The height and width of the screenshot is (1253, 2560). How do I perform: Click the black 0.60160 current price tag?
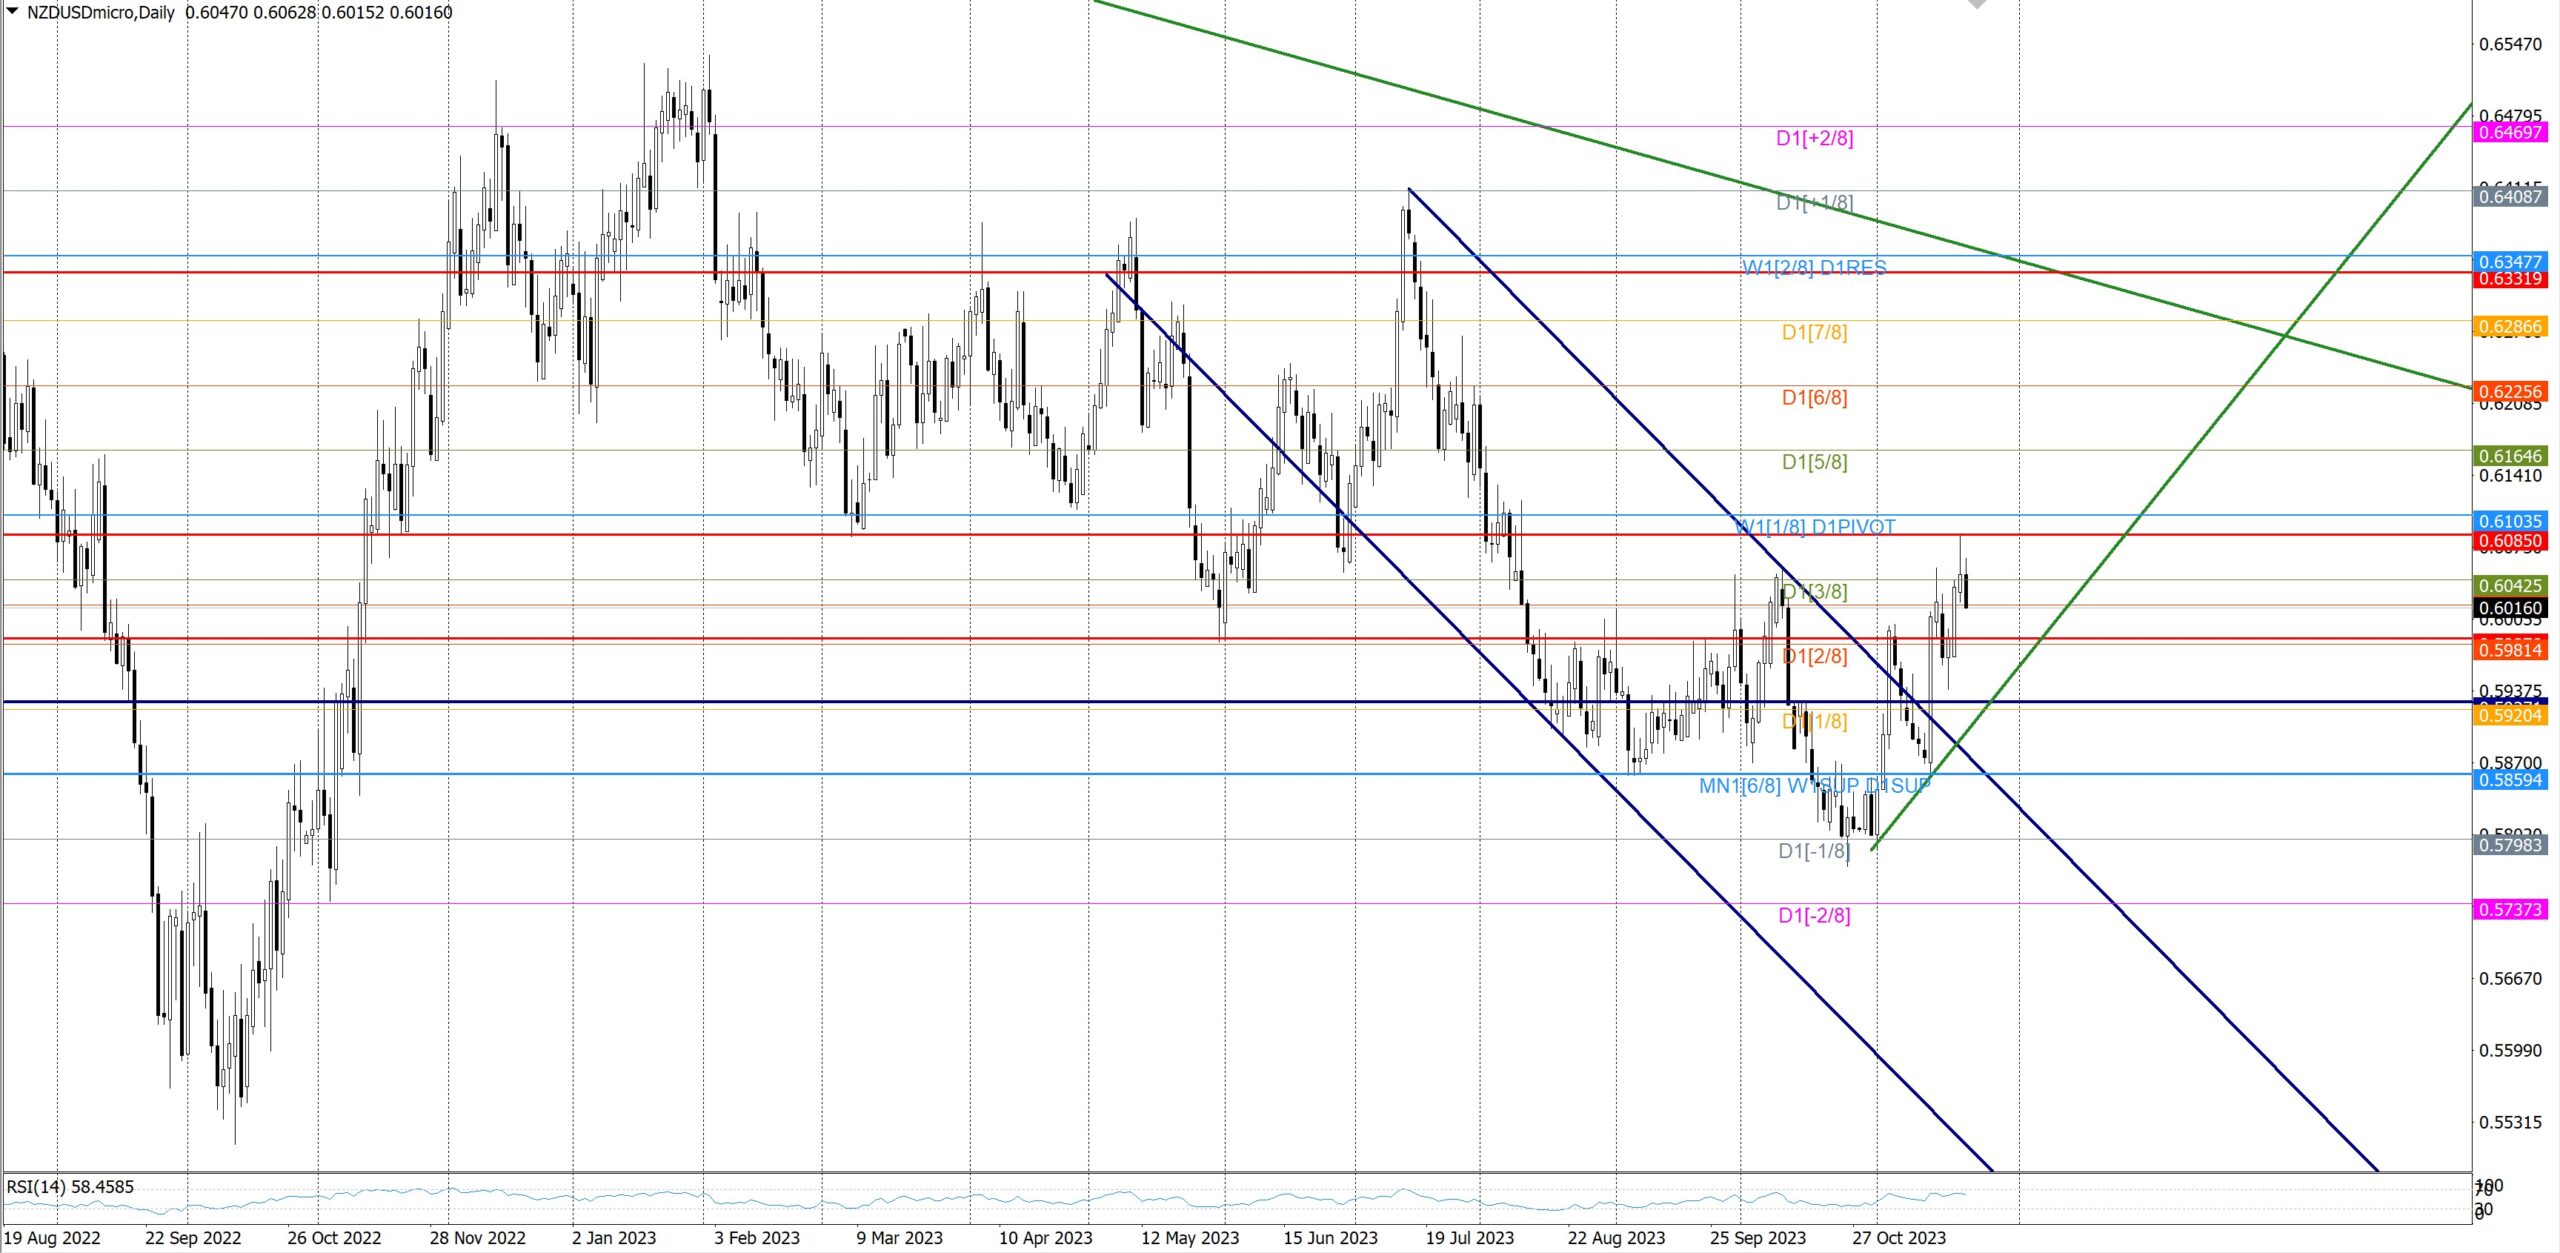(2510, 608)
